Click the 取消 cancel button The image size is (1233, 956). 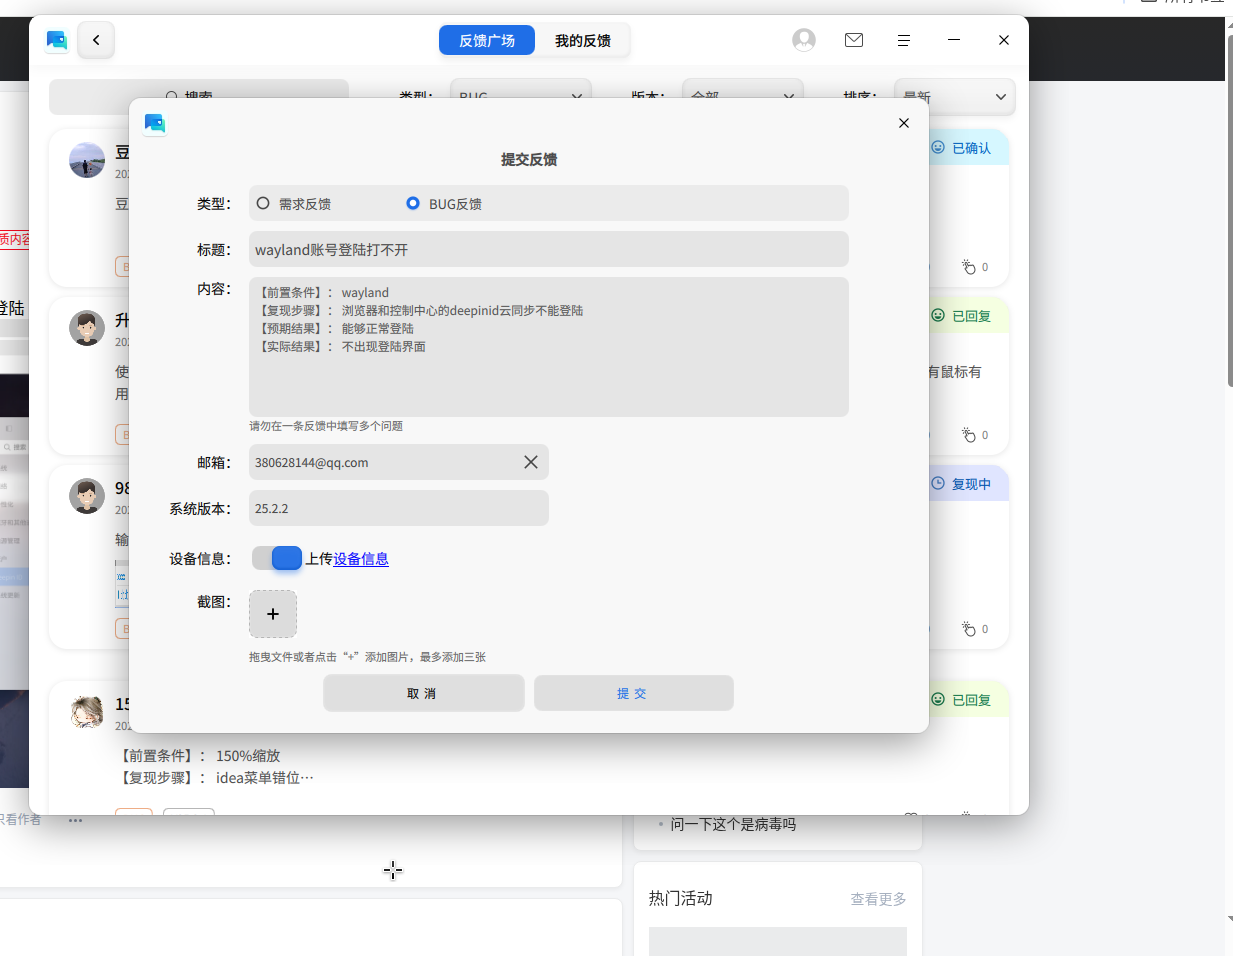[424, 693]
